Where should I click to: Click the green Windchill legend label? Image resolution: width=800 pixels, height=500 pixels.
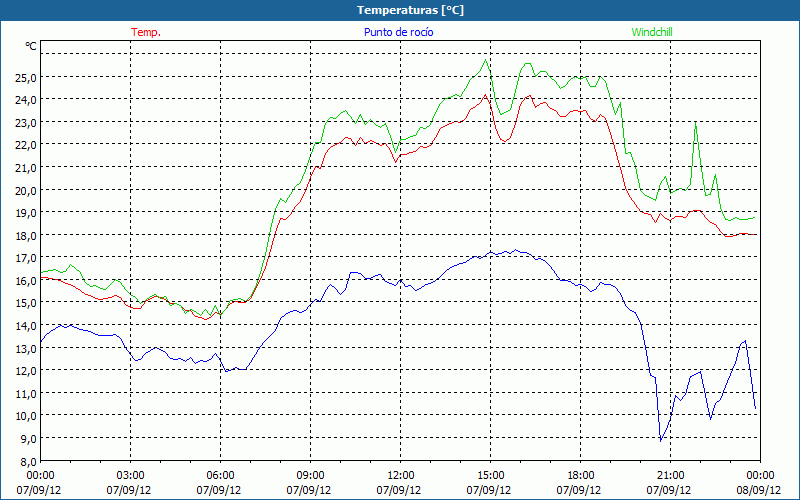click(x=652, y=32)
